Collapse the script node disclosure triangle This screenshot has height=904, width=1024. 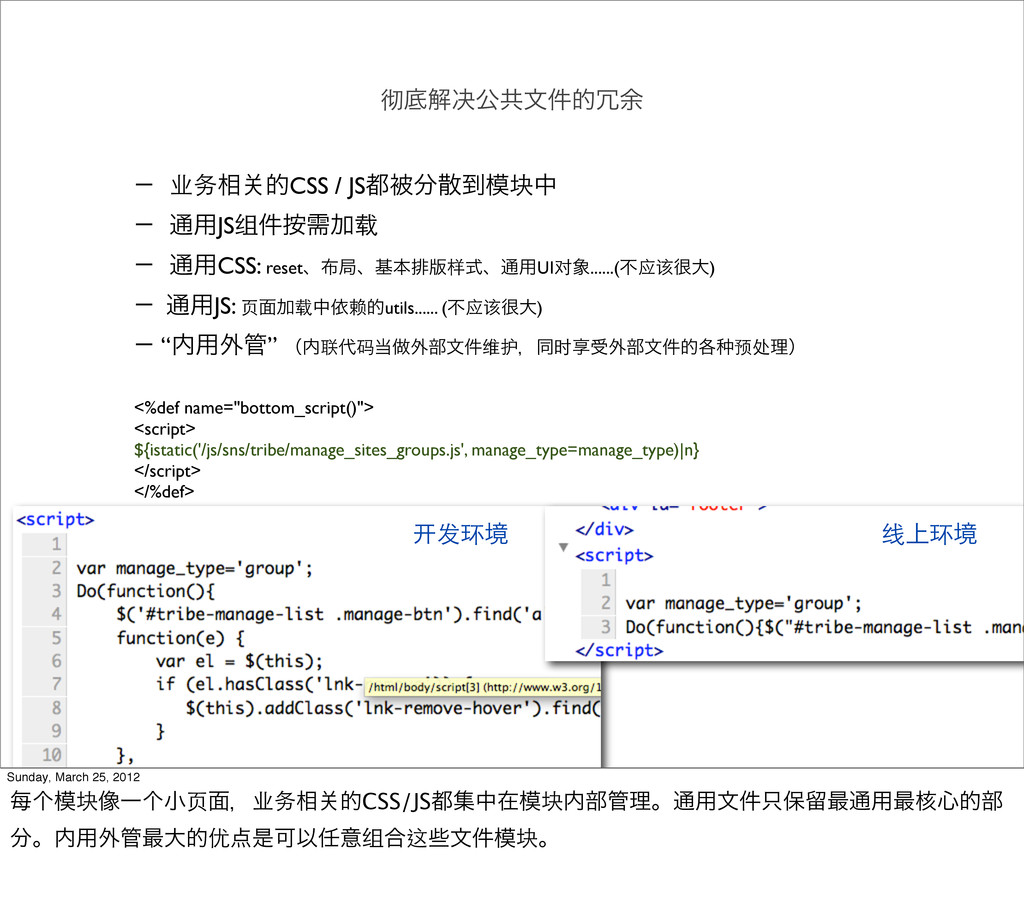click(x=563, y=547)
